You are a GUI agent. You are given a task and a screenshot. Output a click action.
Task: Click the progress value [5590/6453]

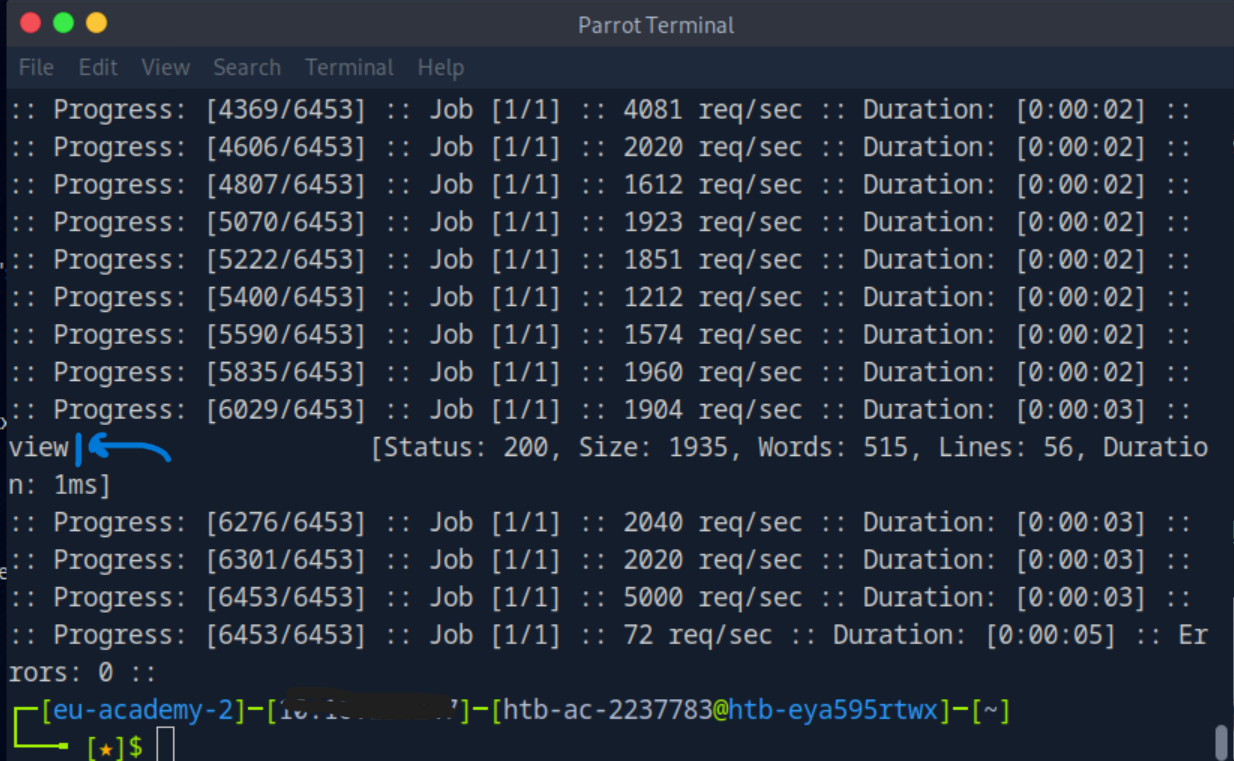[x=286, y=335]
